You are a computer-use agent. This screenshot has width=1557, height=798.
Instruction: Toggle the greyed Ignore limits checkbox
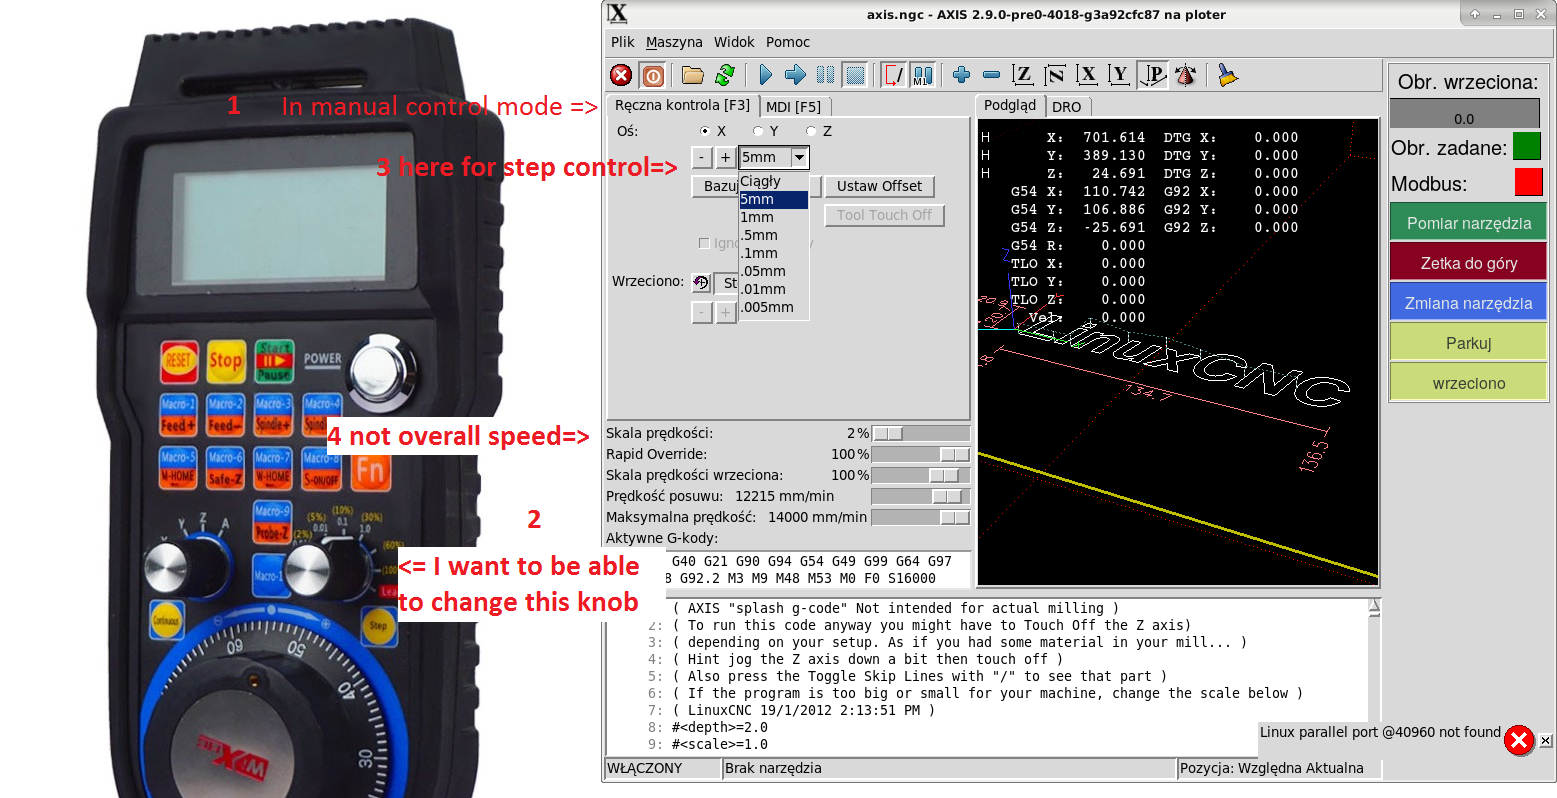(x=704, y=243)
